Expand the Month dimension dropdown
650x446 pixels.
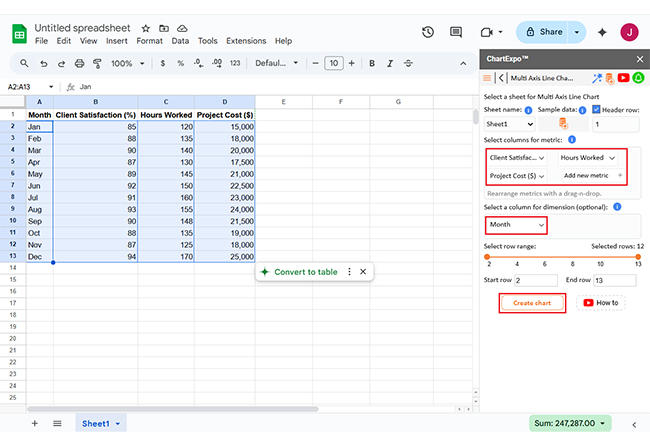[516, 225]
